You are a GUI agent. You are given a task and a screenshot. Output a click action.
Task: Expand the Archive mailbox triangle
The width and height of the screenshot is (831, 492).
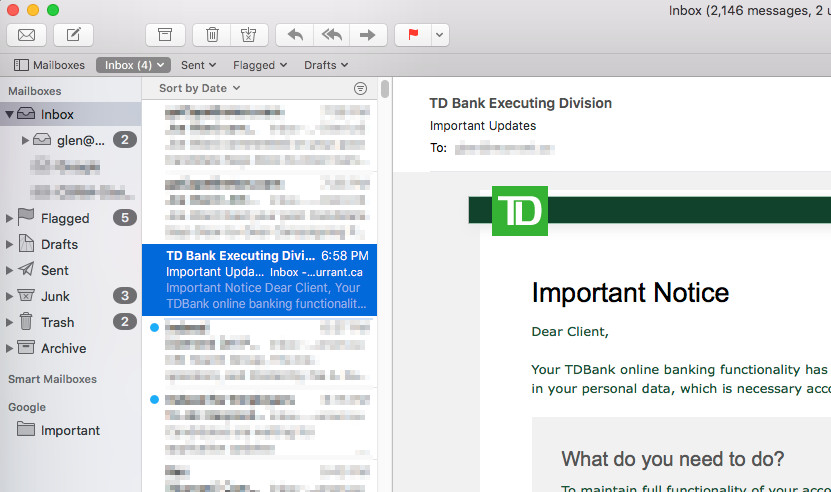coord(9,348)
